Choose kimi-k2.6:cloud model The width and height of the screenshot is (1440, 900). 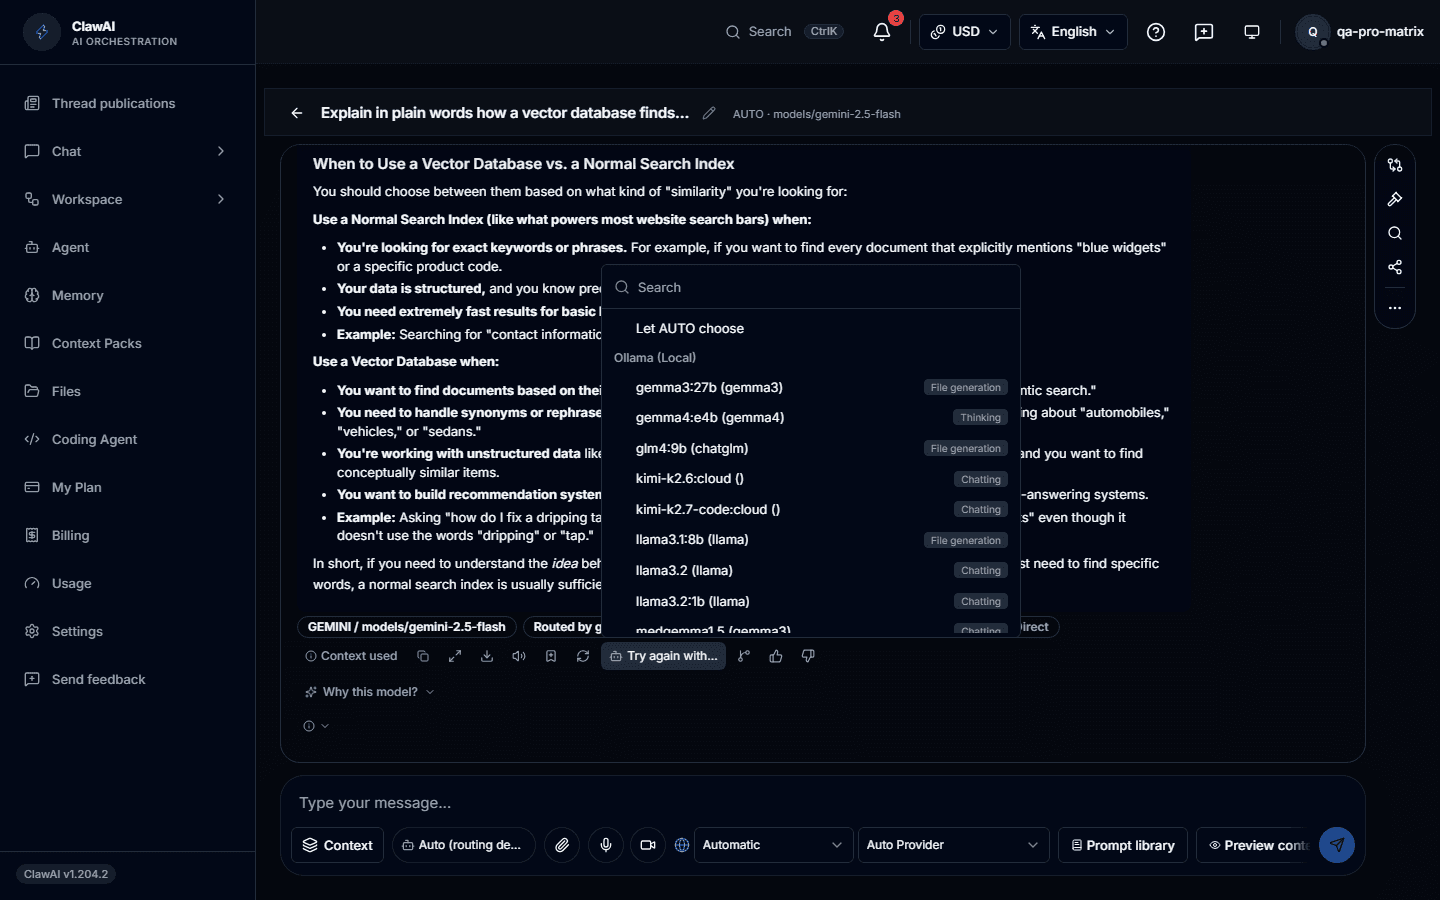(x=811, y=479)
